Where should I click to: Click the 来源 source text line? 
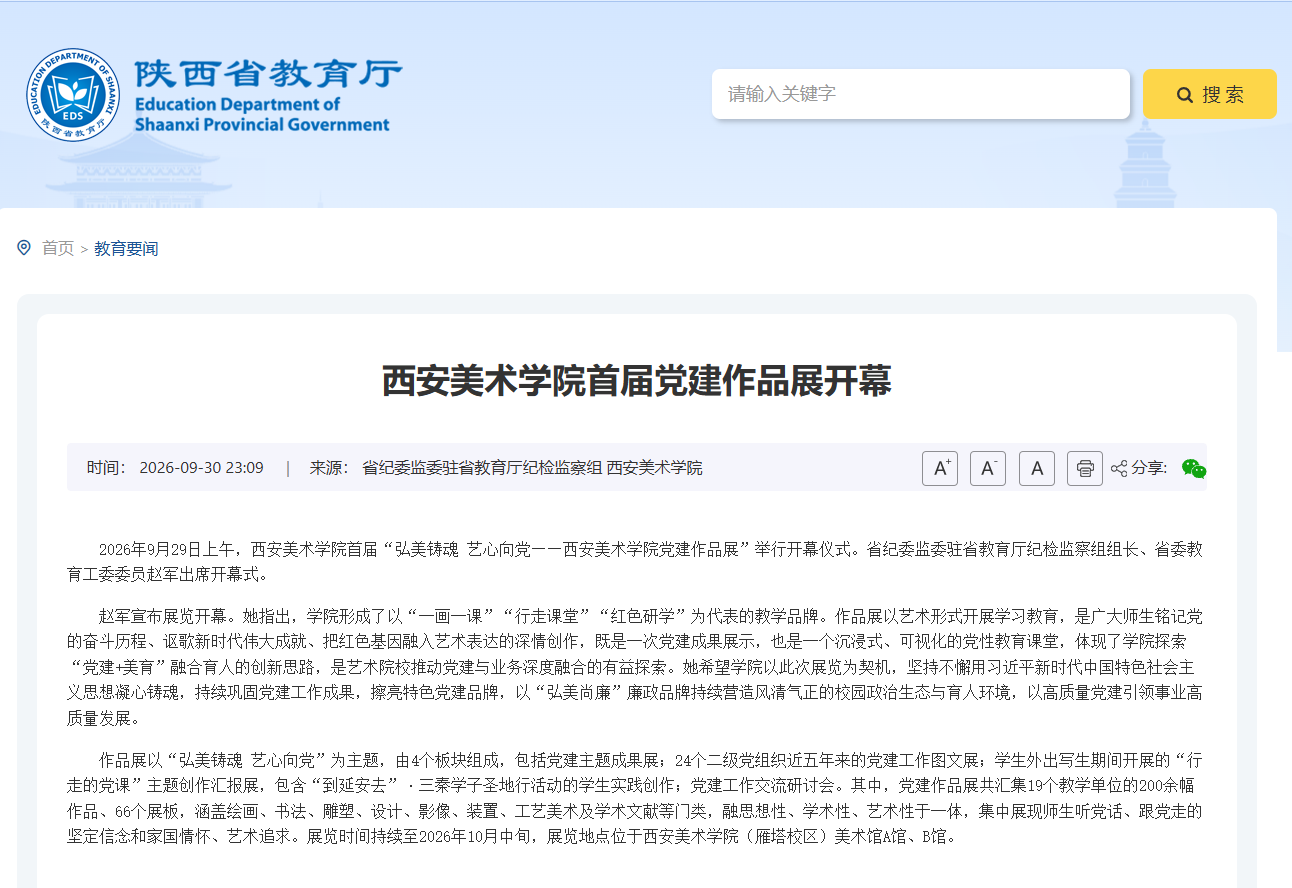[x=506, y=468]
